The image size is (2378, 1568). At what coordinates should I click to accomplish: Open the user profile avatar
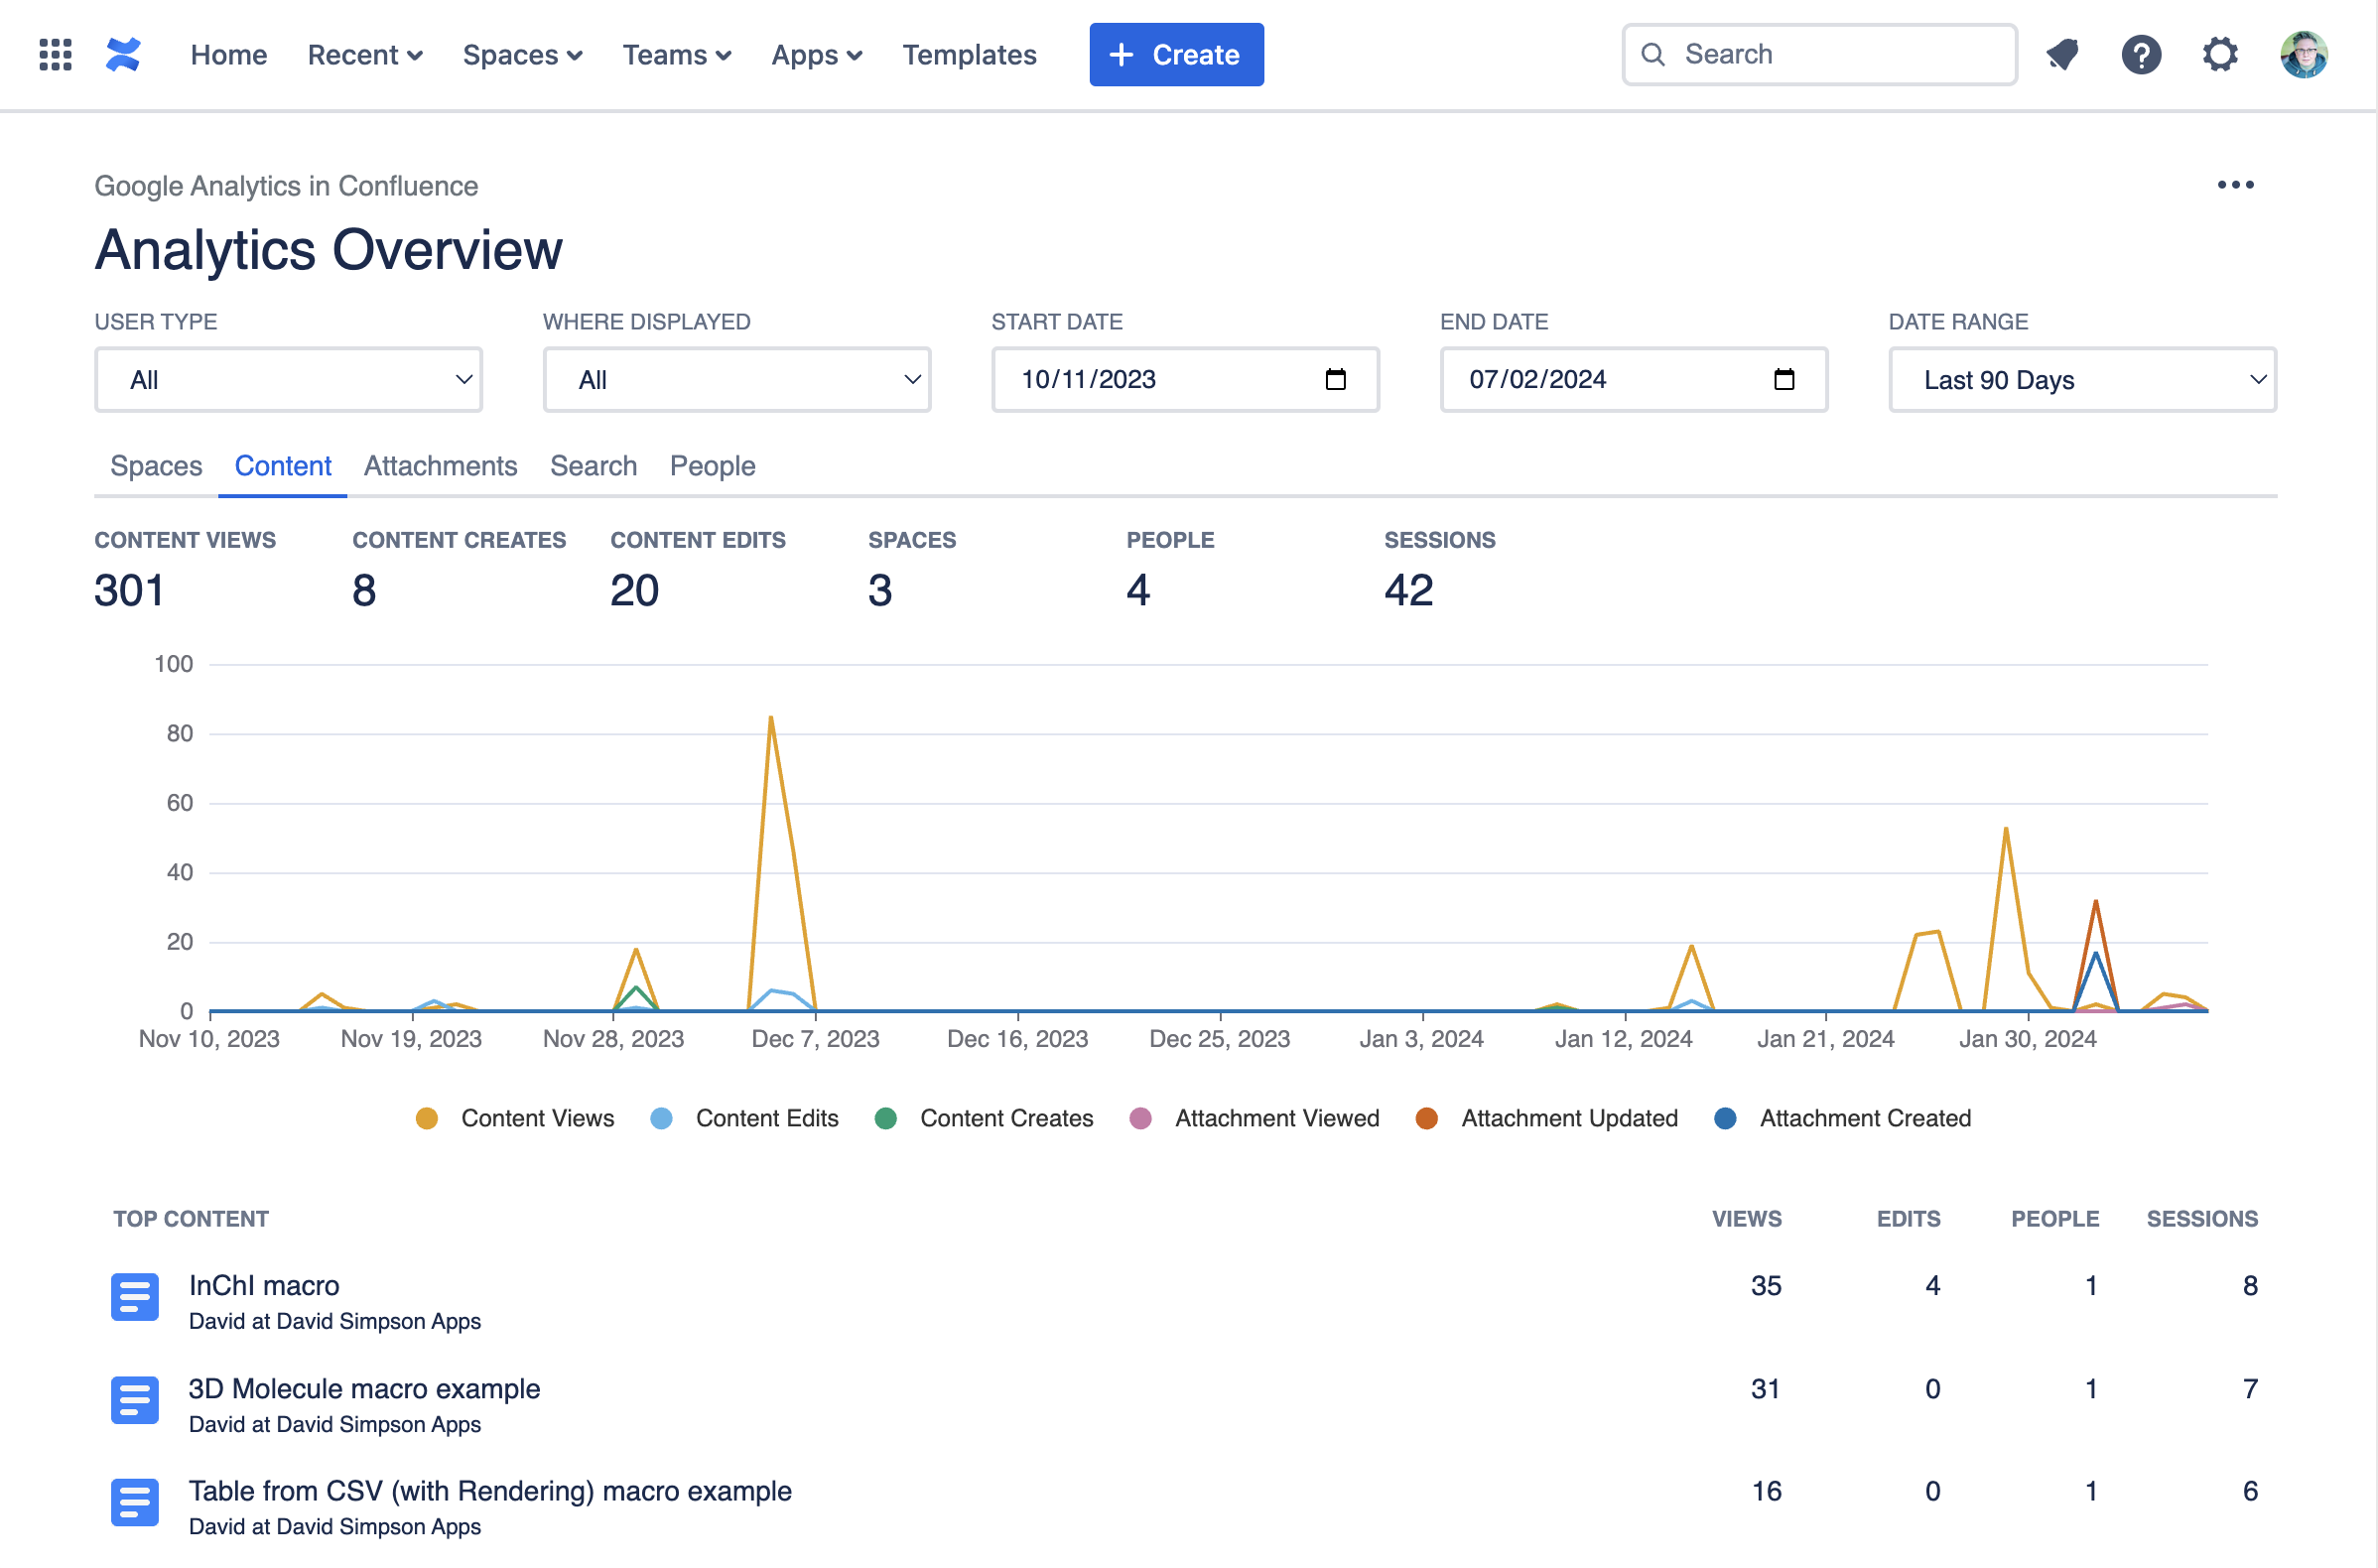pos(2302,54)
